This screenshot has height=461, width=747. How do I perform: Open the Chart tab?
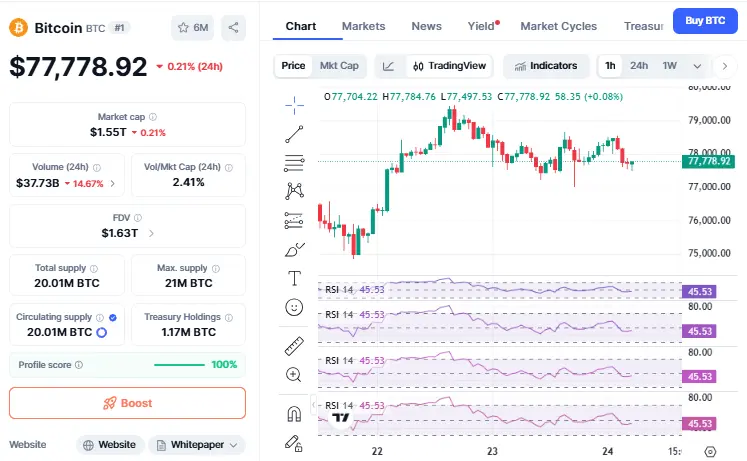(301, 26)
